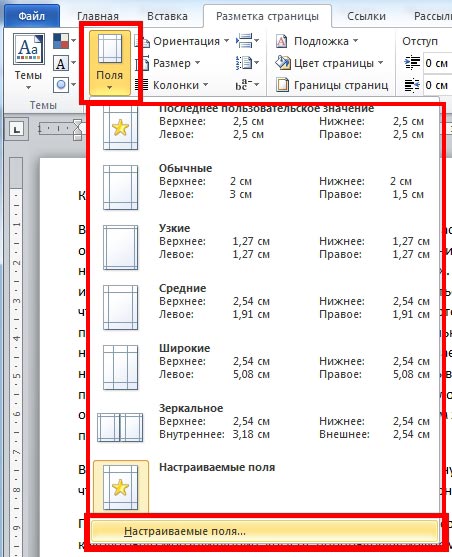Click the Подложка watermark icon
The width and height of the screenshot is (452, 557).
point(281,42)
